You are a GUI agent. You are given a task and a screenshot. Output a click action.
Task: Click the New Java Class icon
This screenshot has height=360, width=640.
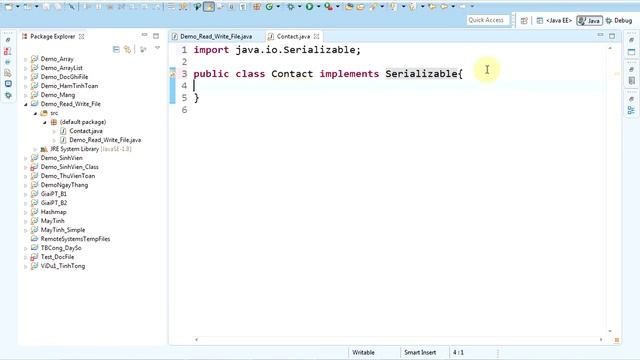tap(269, 7)
